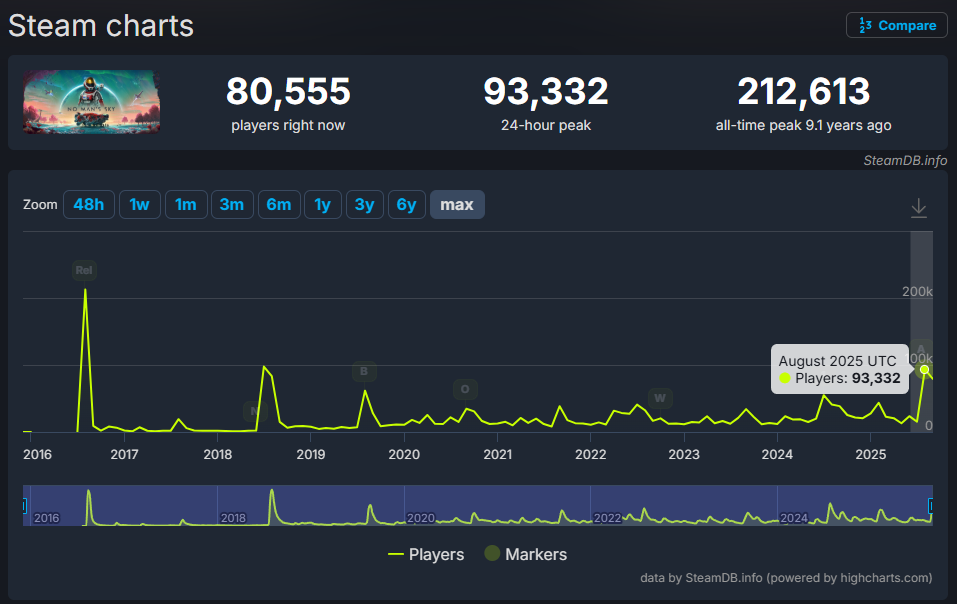Grab the navigator's left range handle
Screen dimensions: 957x604
point(24,506)
